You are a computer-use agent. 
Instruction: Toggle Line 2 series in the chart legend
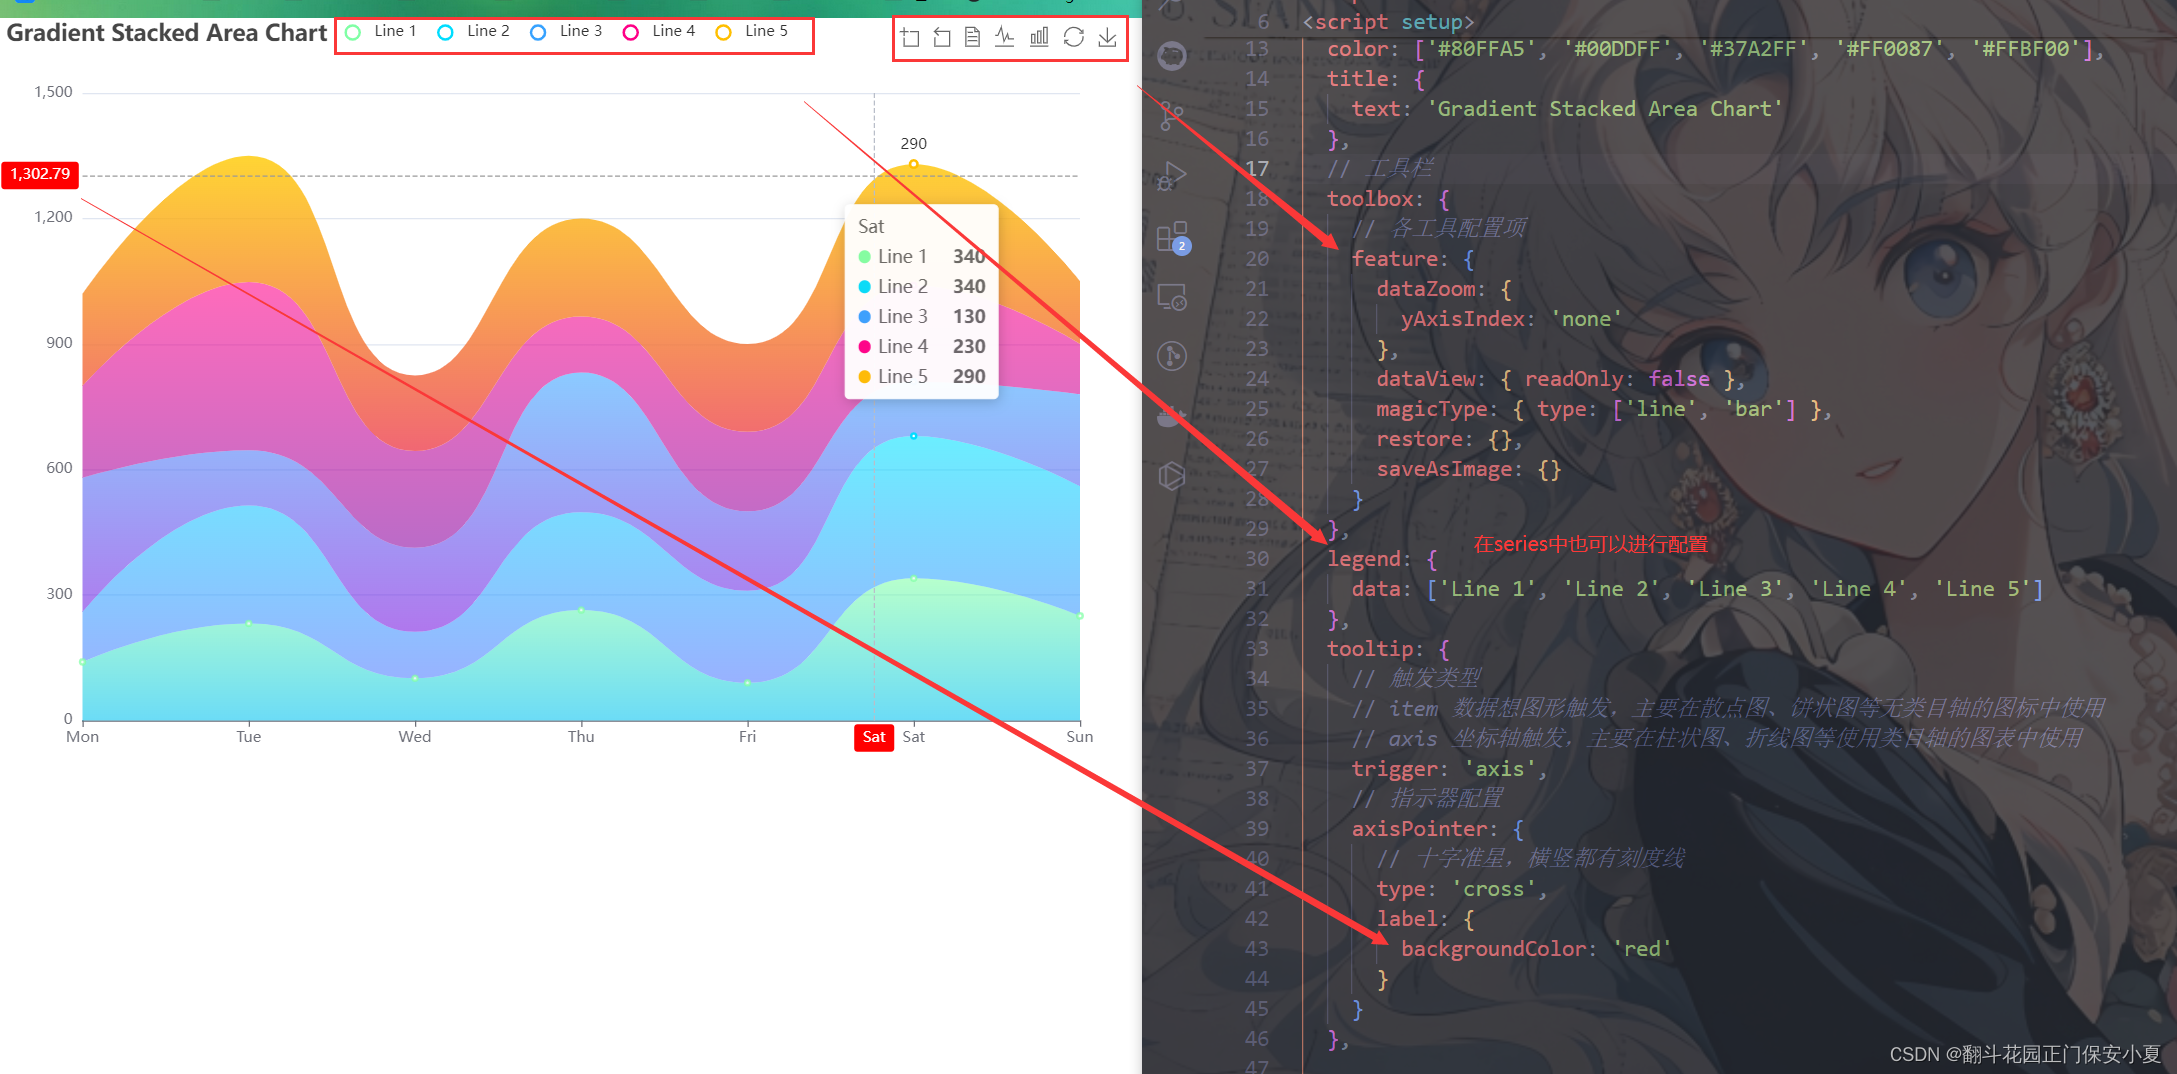[x=474, y=32]
